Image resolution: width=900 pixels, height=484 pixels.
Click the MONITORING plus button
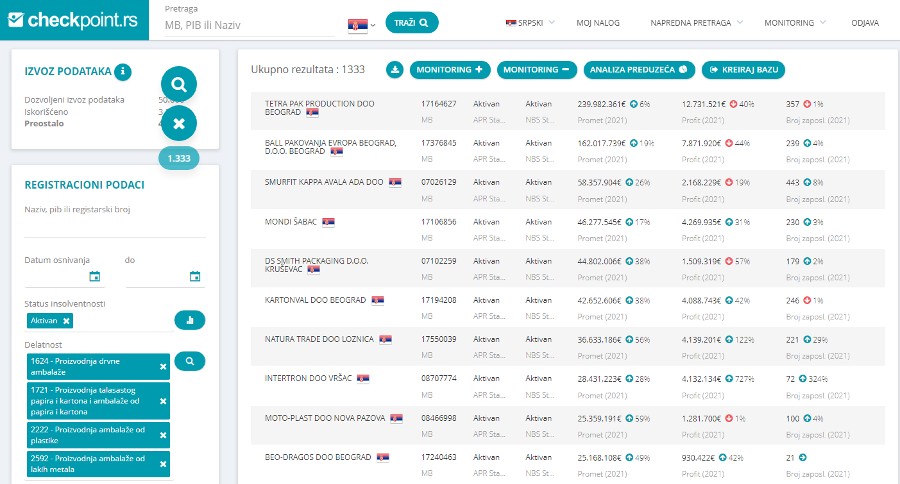click(450, 70)
